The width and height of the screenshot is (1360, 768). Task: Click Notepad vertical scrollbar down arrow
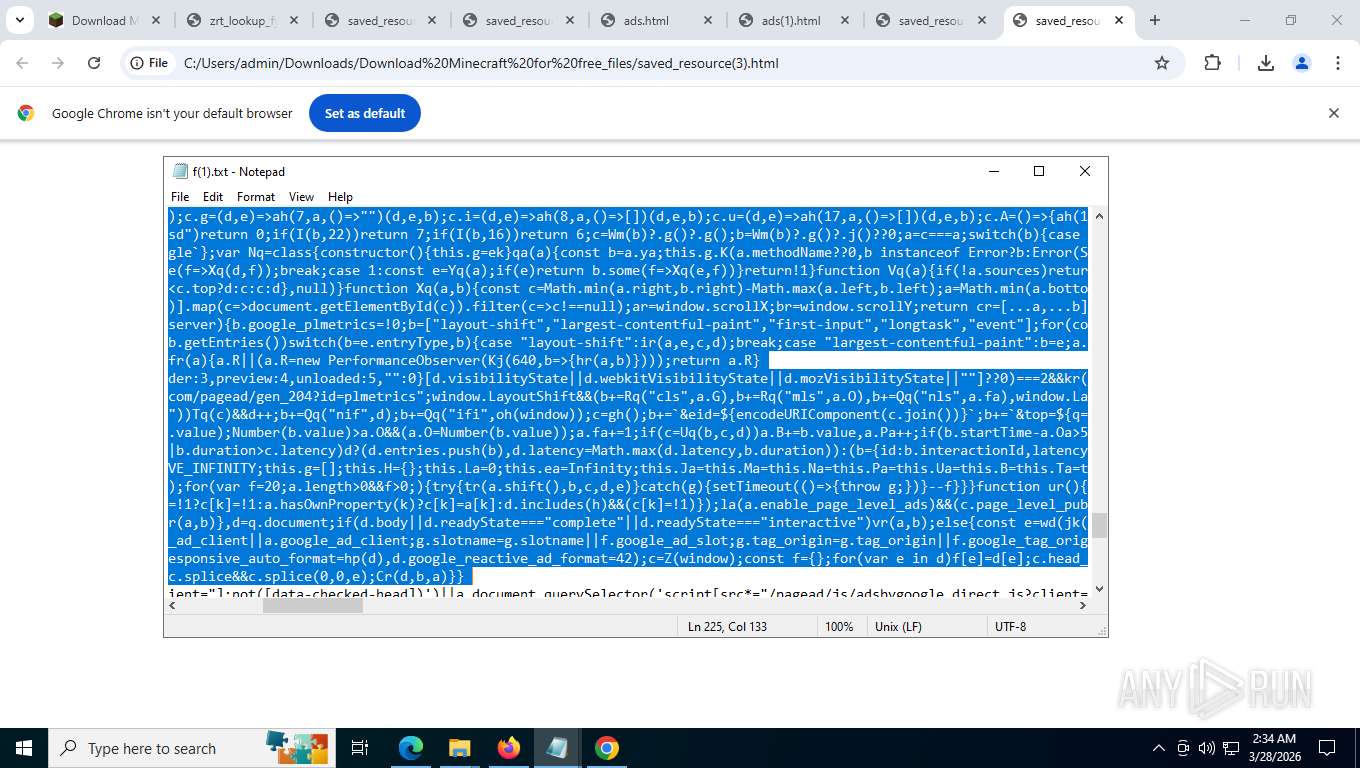point(1099,590)
